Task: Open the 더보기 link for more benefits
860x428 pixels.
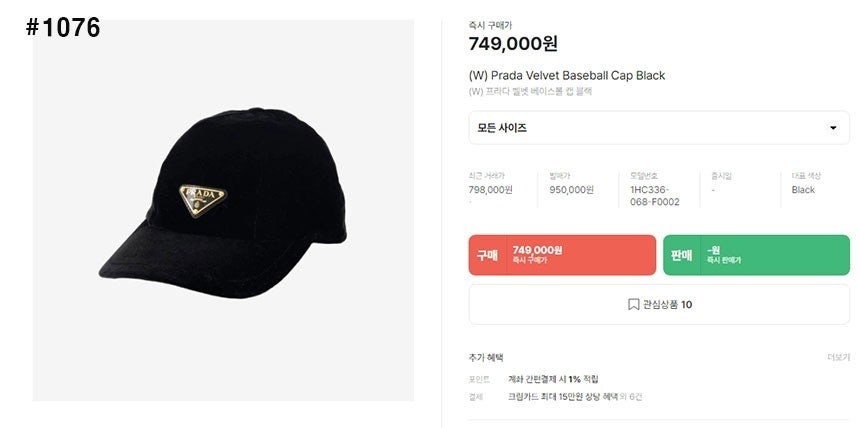Action: [838, 357]
